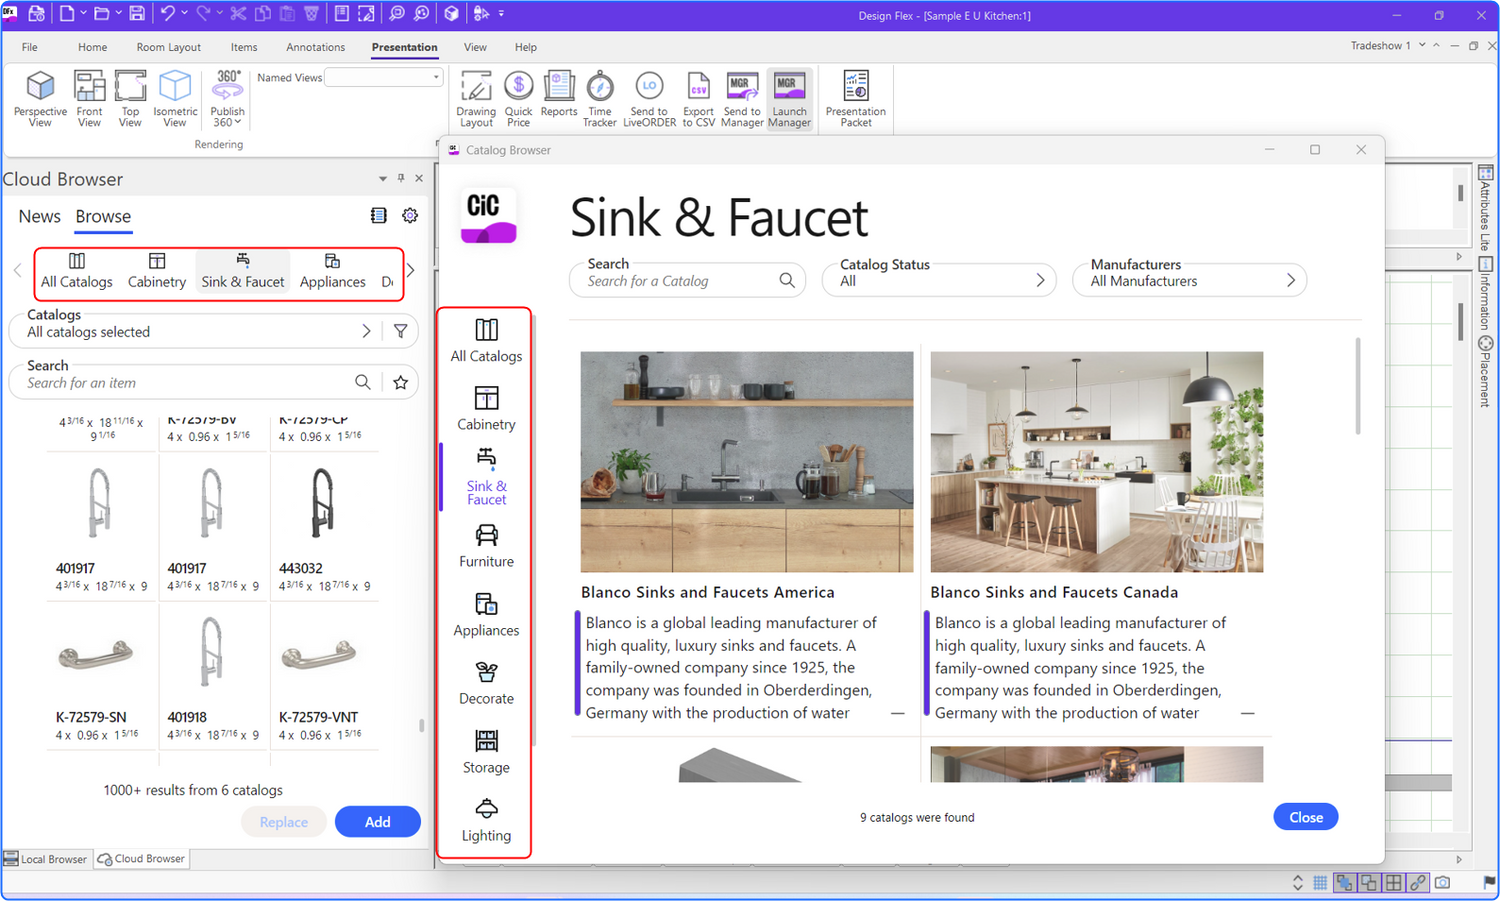
Task: Switch to the News tab
Action: coord(39,217)
